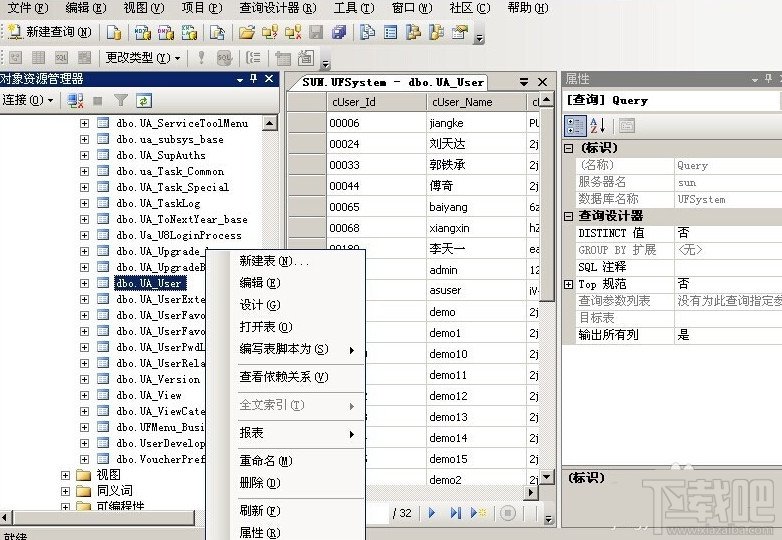
Task: Open the active documents dropdown arrow
Action: point(524,82)
